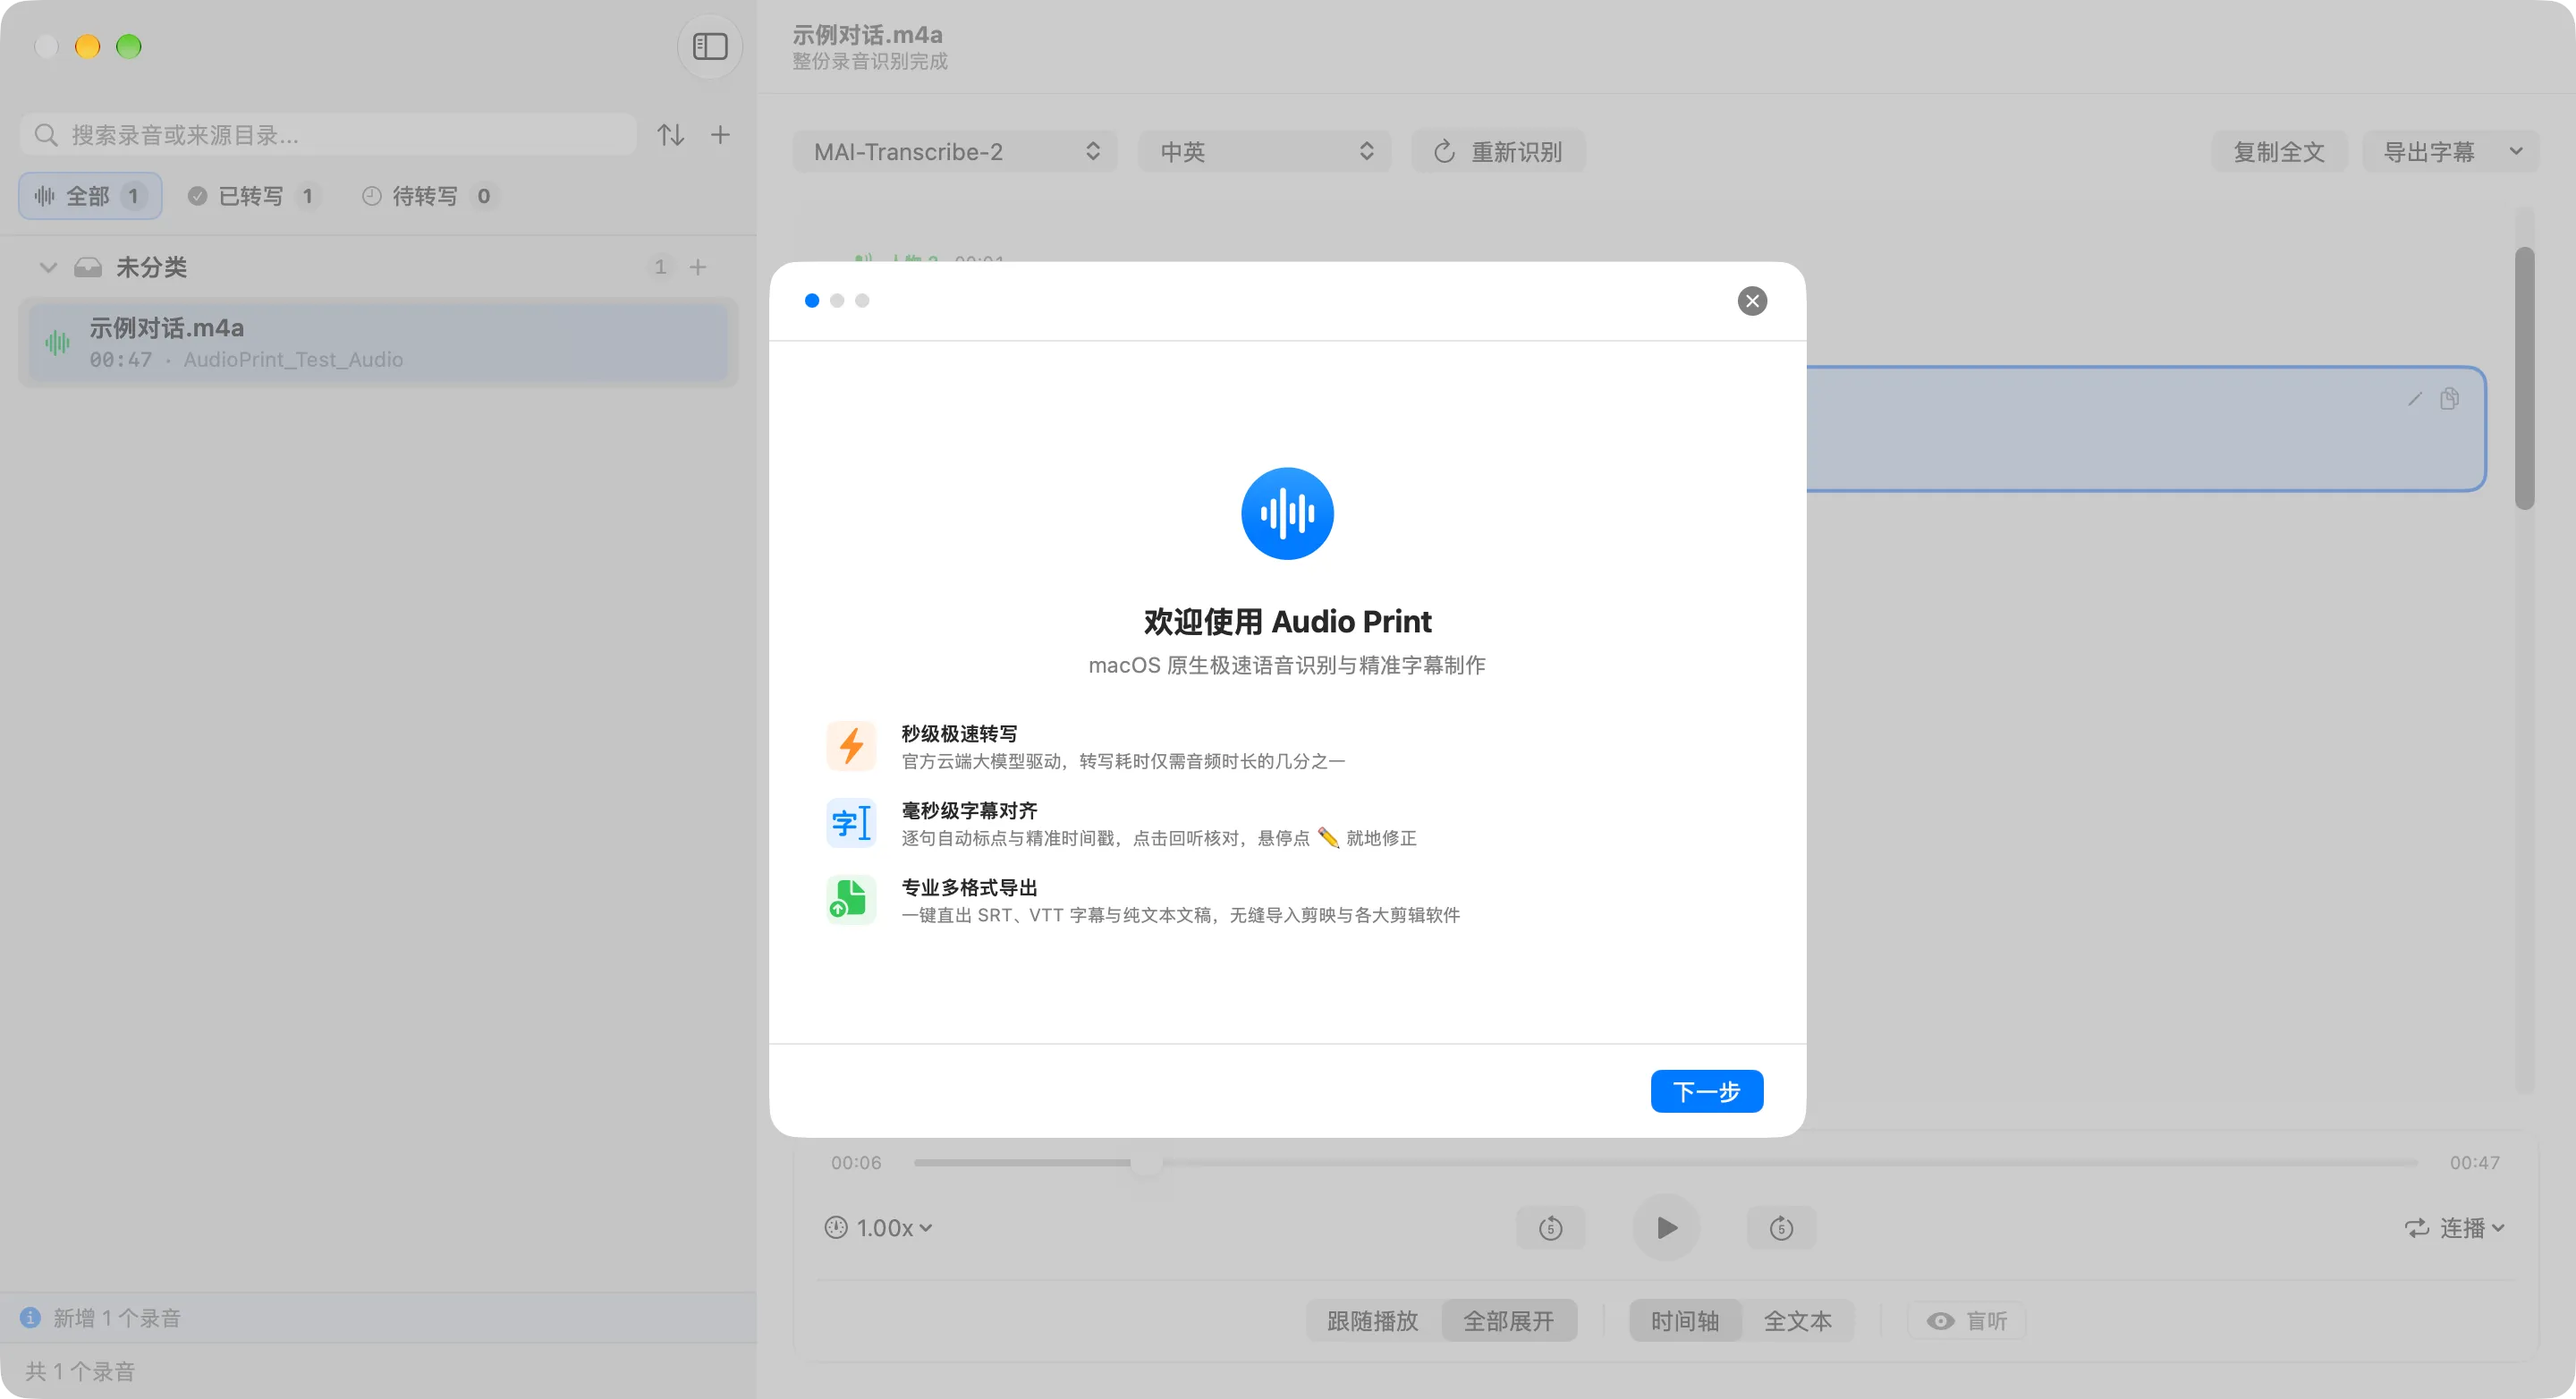Click 下一步 next button
The width and height of the screenshot is (2576, 1399).
click(1706, 1091)
